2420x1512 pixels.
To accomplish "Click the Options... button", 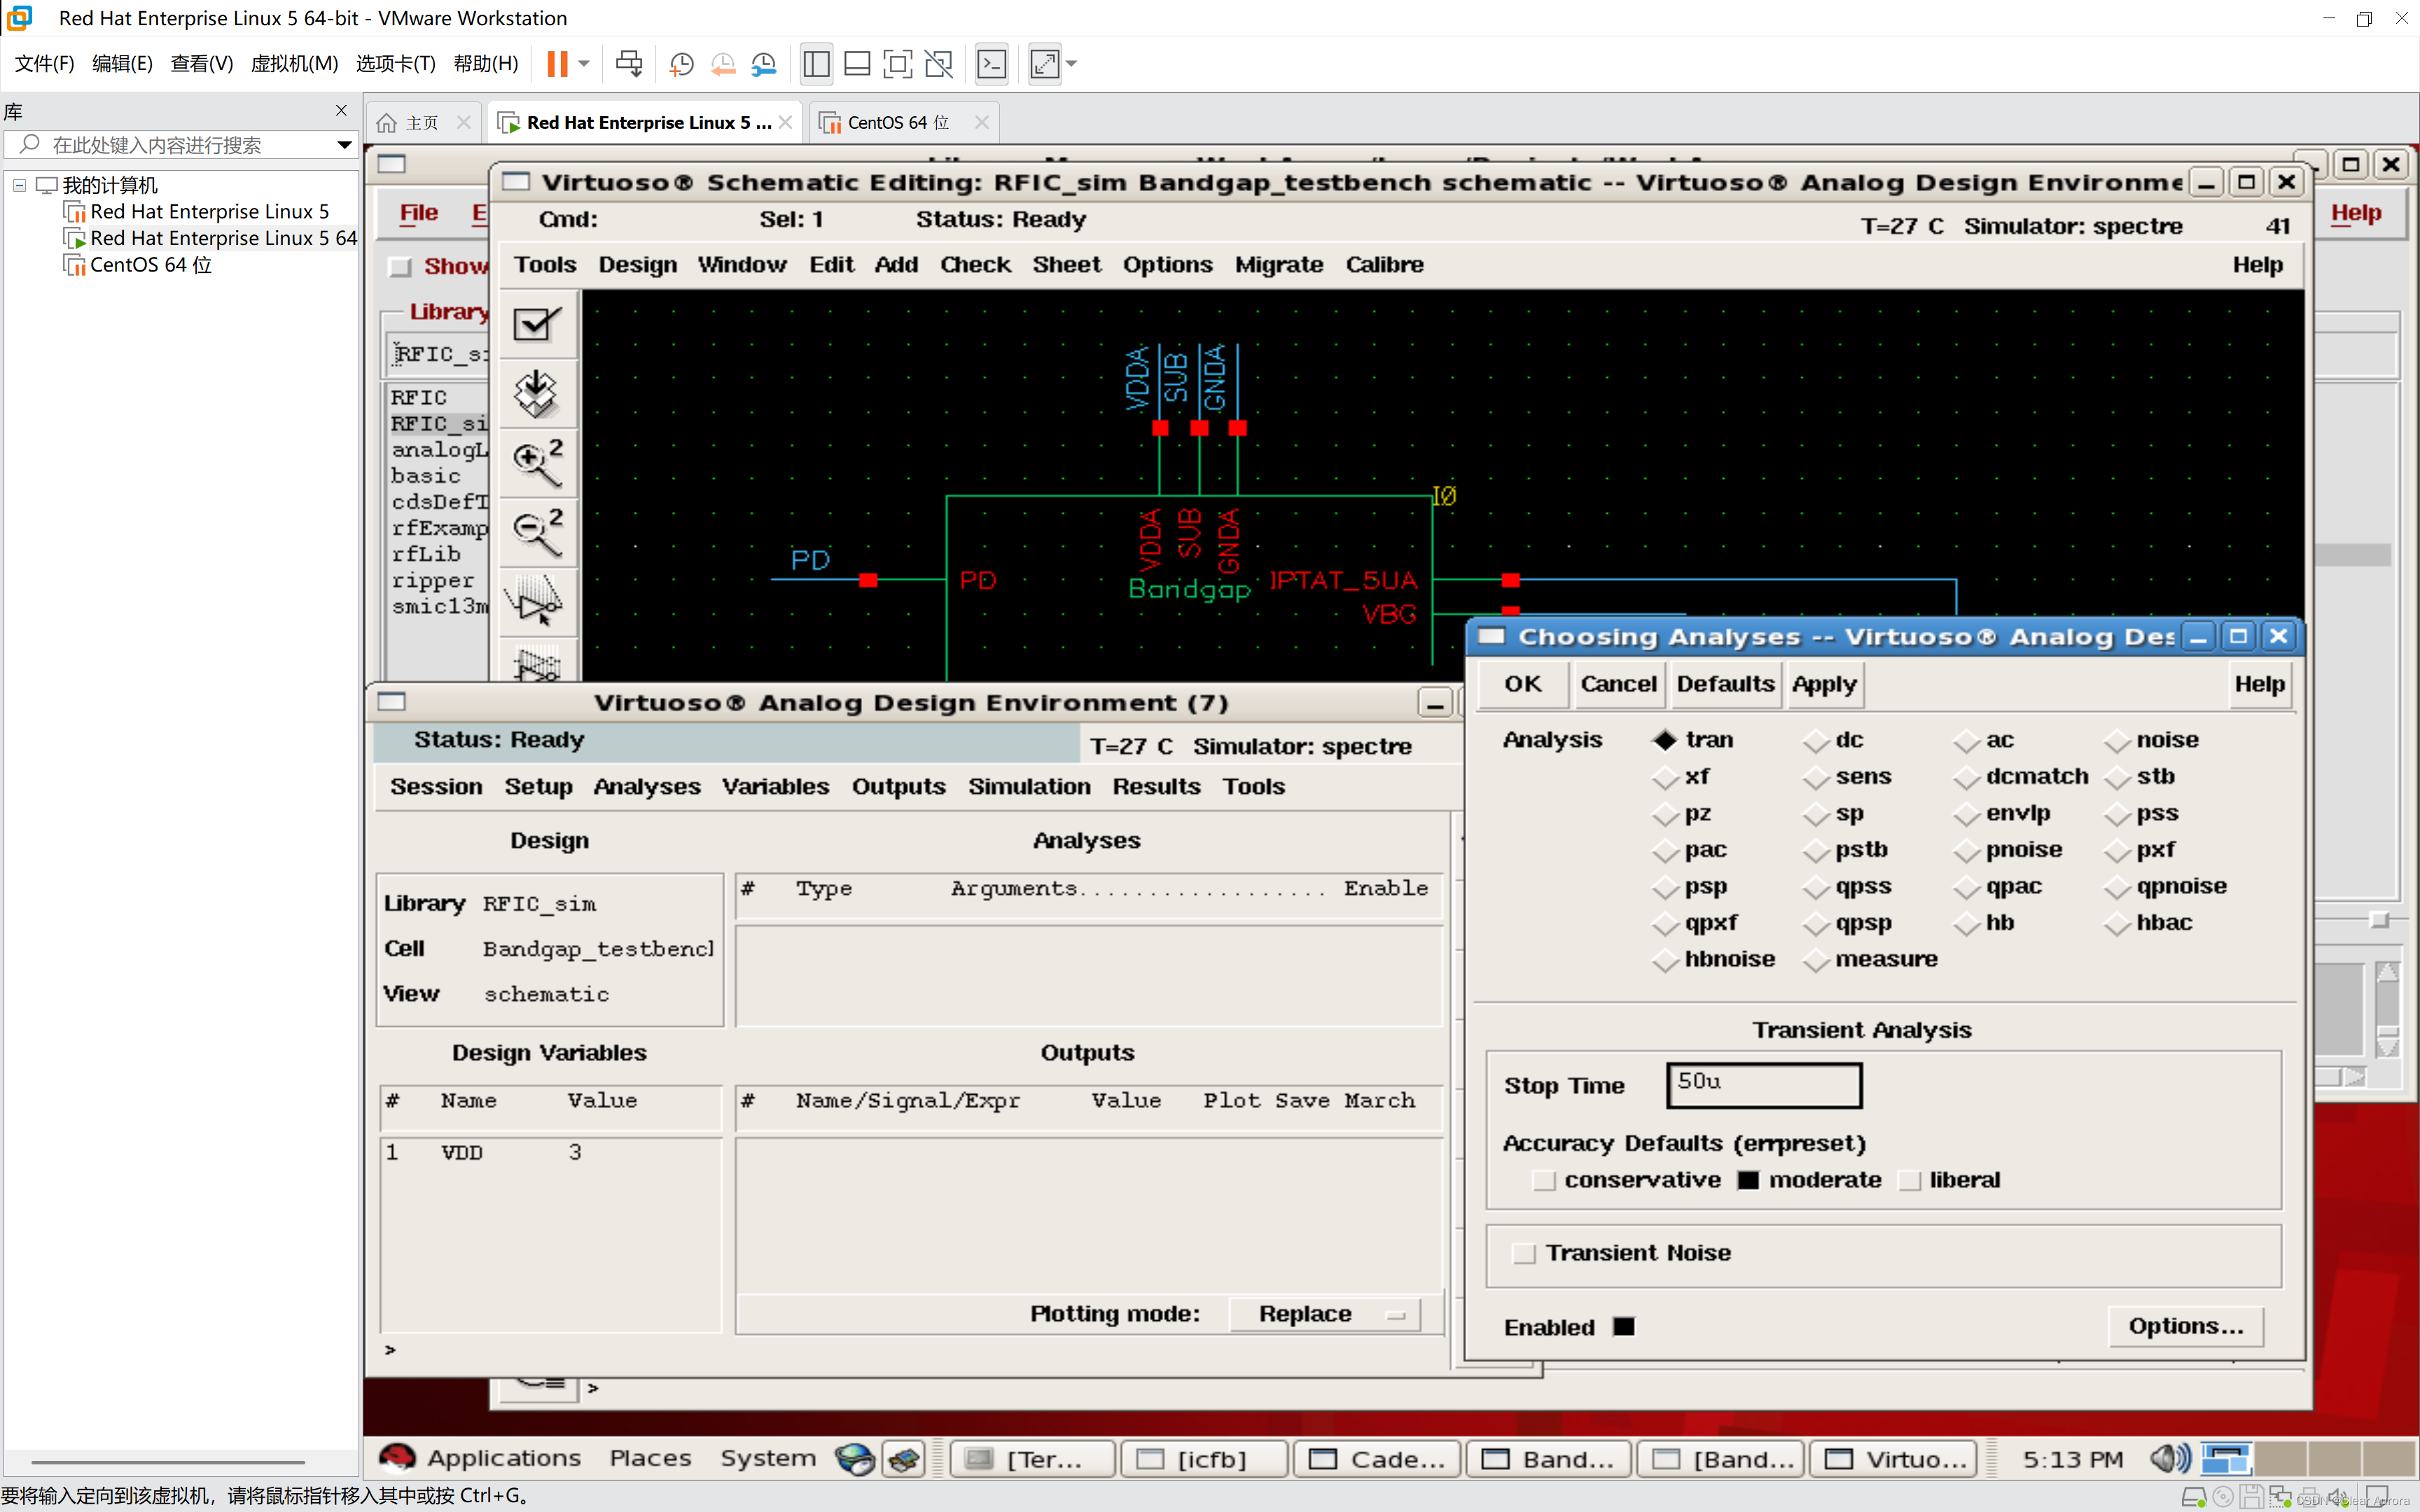I will 2185,1326.
